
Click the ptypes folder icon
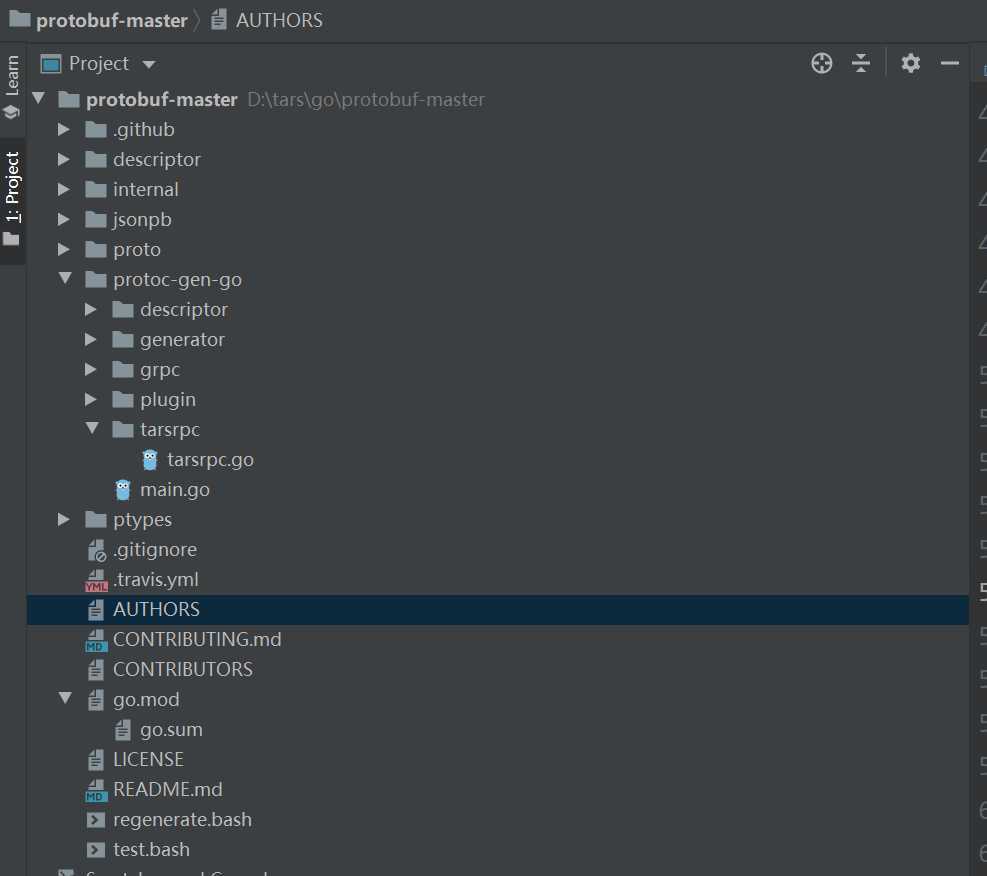click(96, 520)
